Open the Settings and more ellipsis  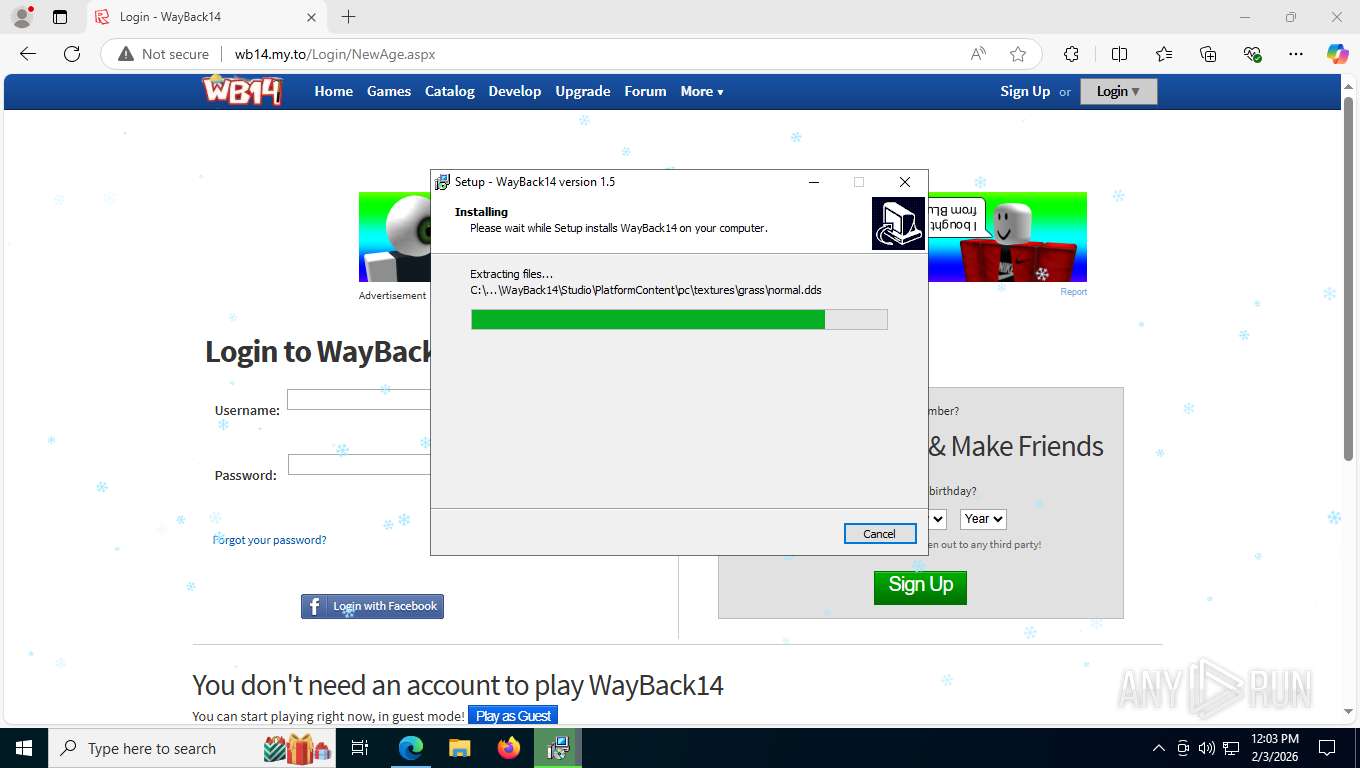click(x=1296, y=54)
